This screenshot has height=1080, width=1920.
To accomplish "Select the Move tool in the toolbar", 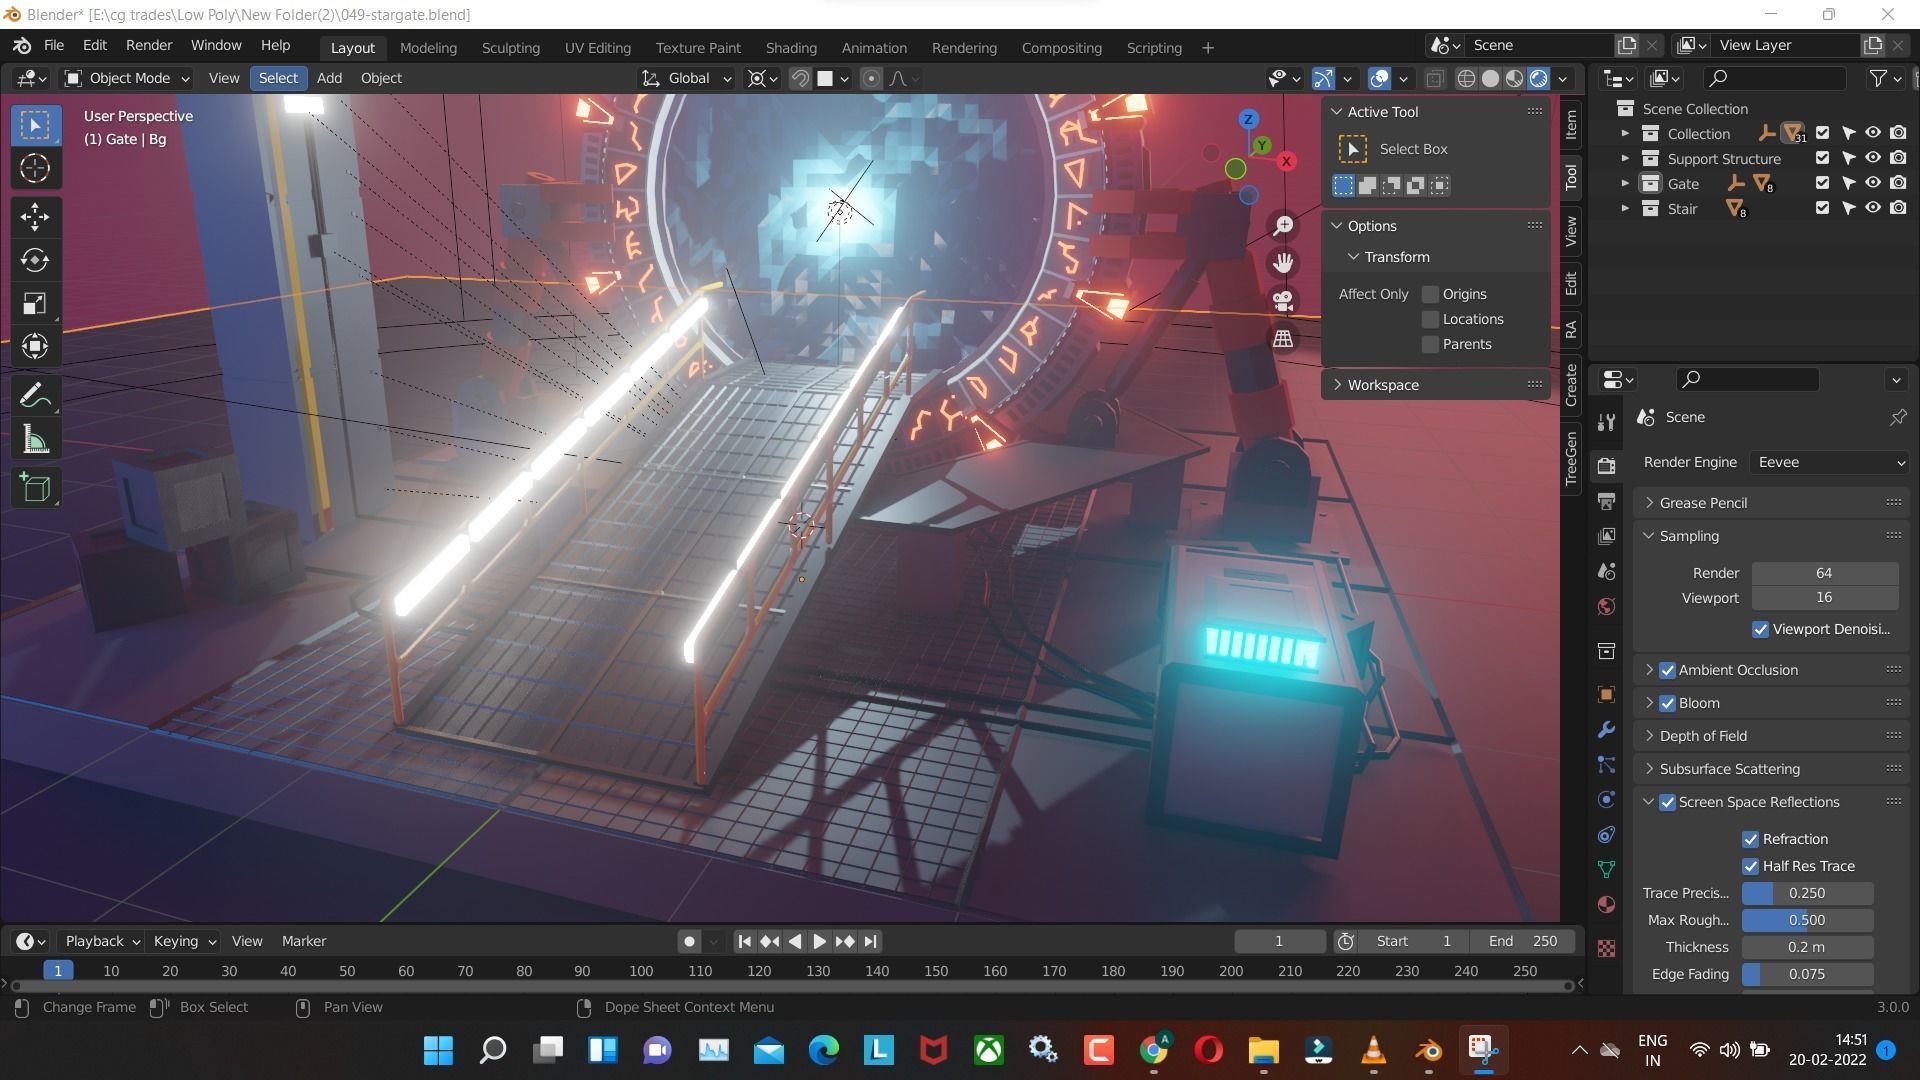I will [x=34, y=216].
